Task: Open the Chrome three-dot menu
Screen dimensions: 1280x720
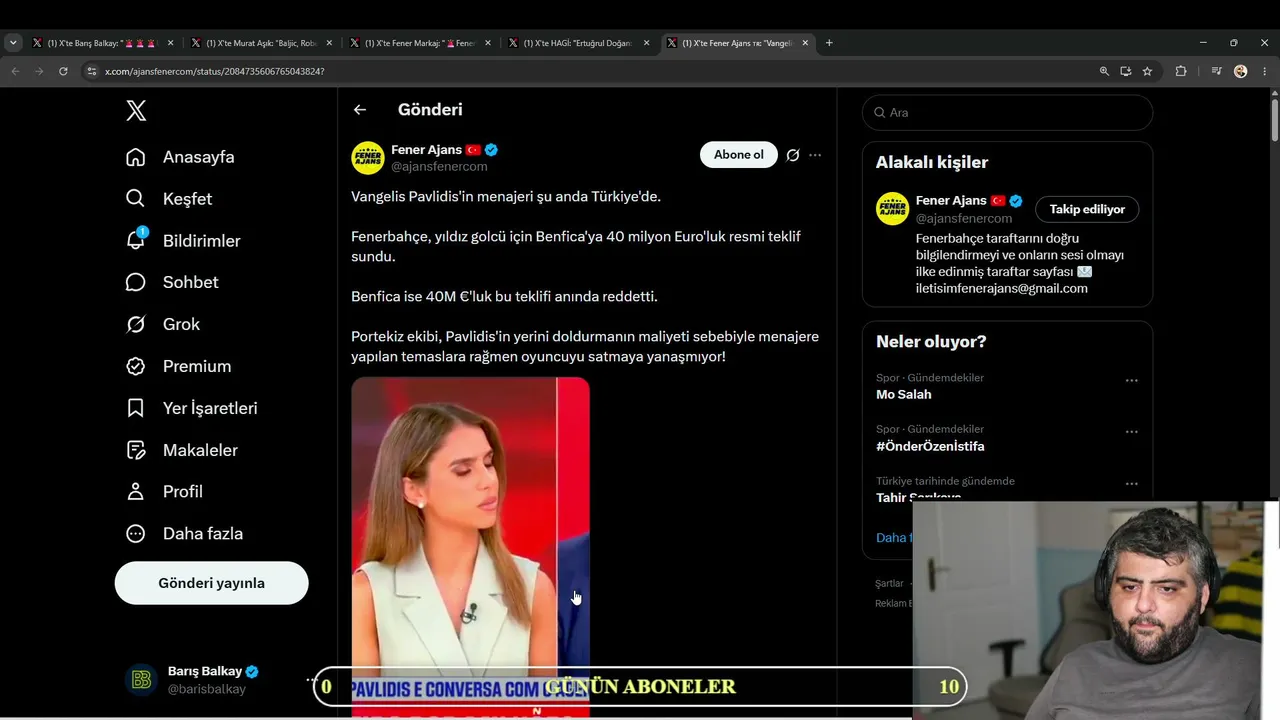Action: (x=1263, y=71)
